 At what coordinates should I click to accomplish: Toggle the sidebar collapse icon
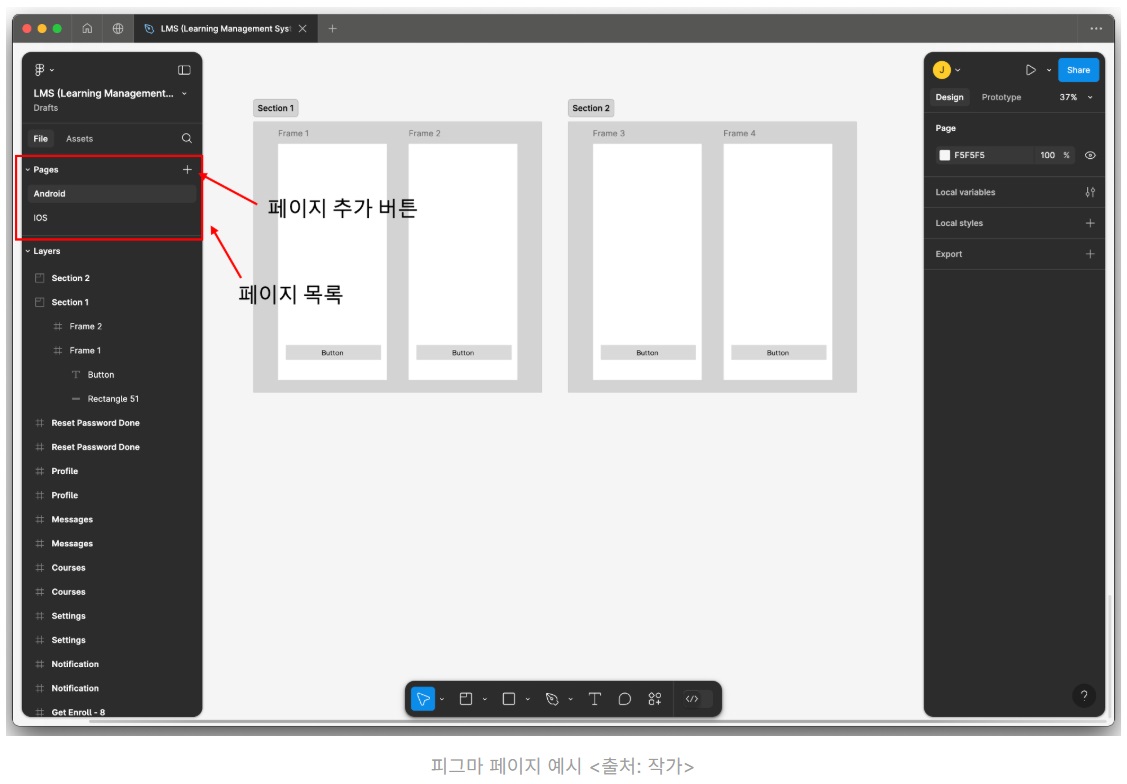pos(184,70)
